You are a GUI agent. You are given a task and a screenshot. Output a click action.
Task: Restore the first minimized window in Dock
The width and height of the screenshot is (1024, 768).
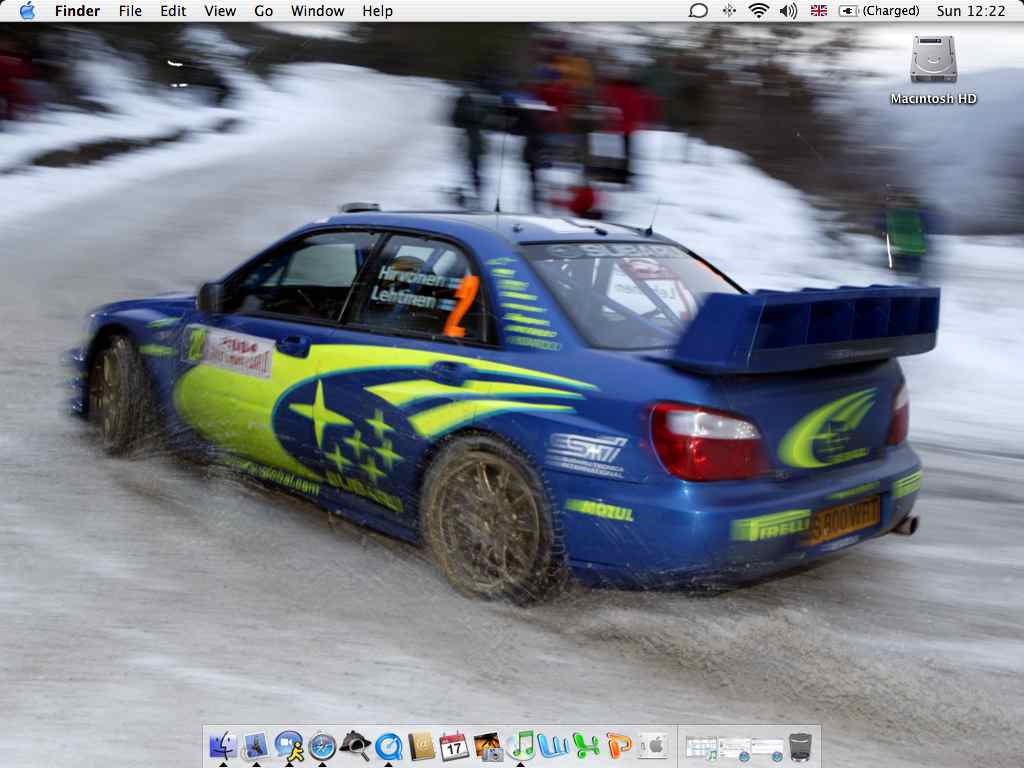tap(701, 748)
